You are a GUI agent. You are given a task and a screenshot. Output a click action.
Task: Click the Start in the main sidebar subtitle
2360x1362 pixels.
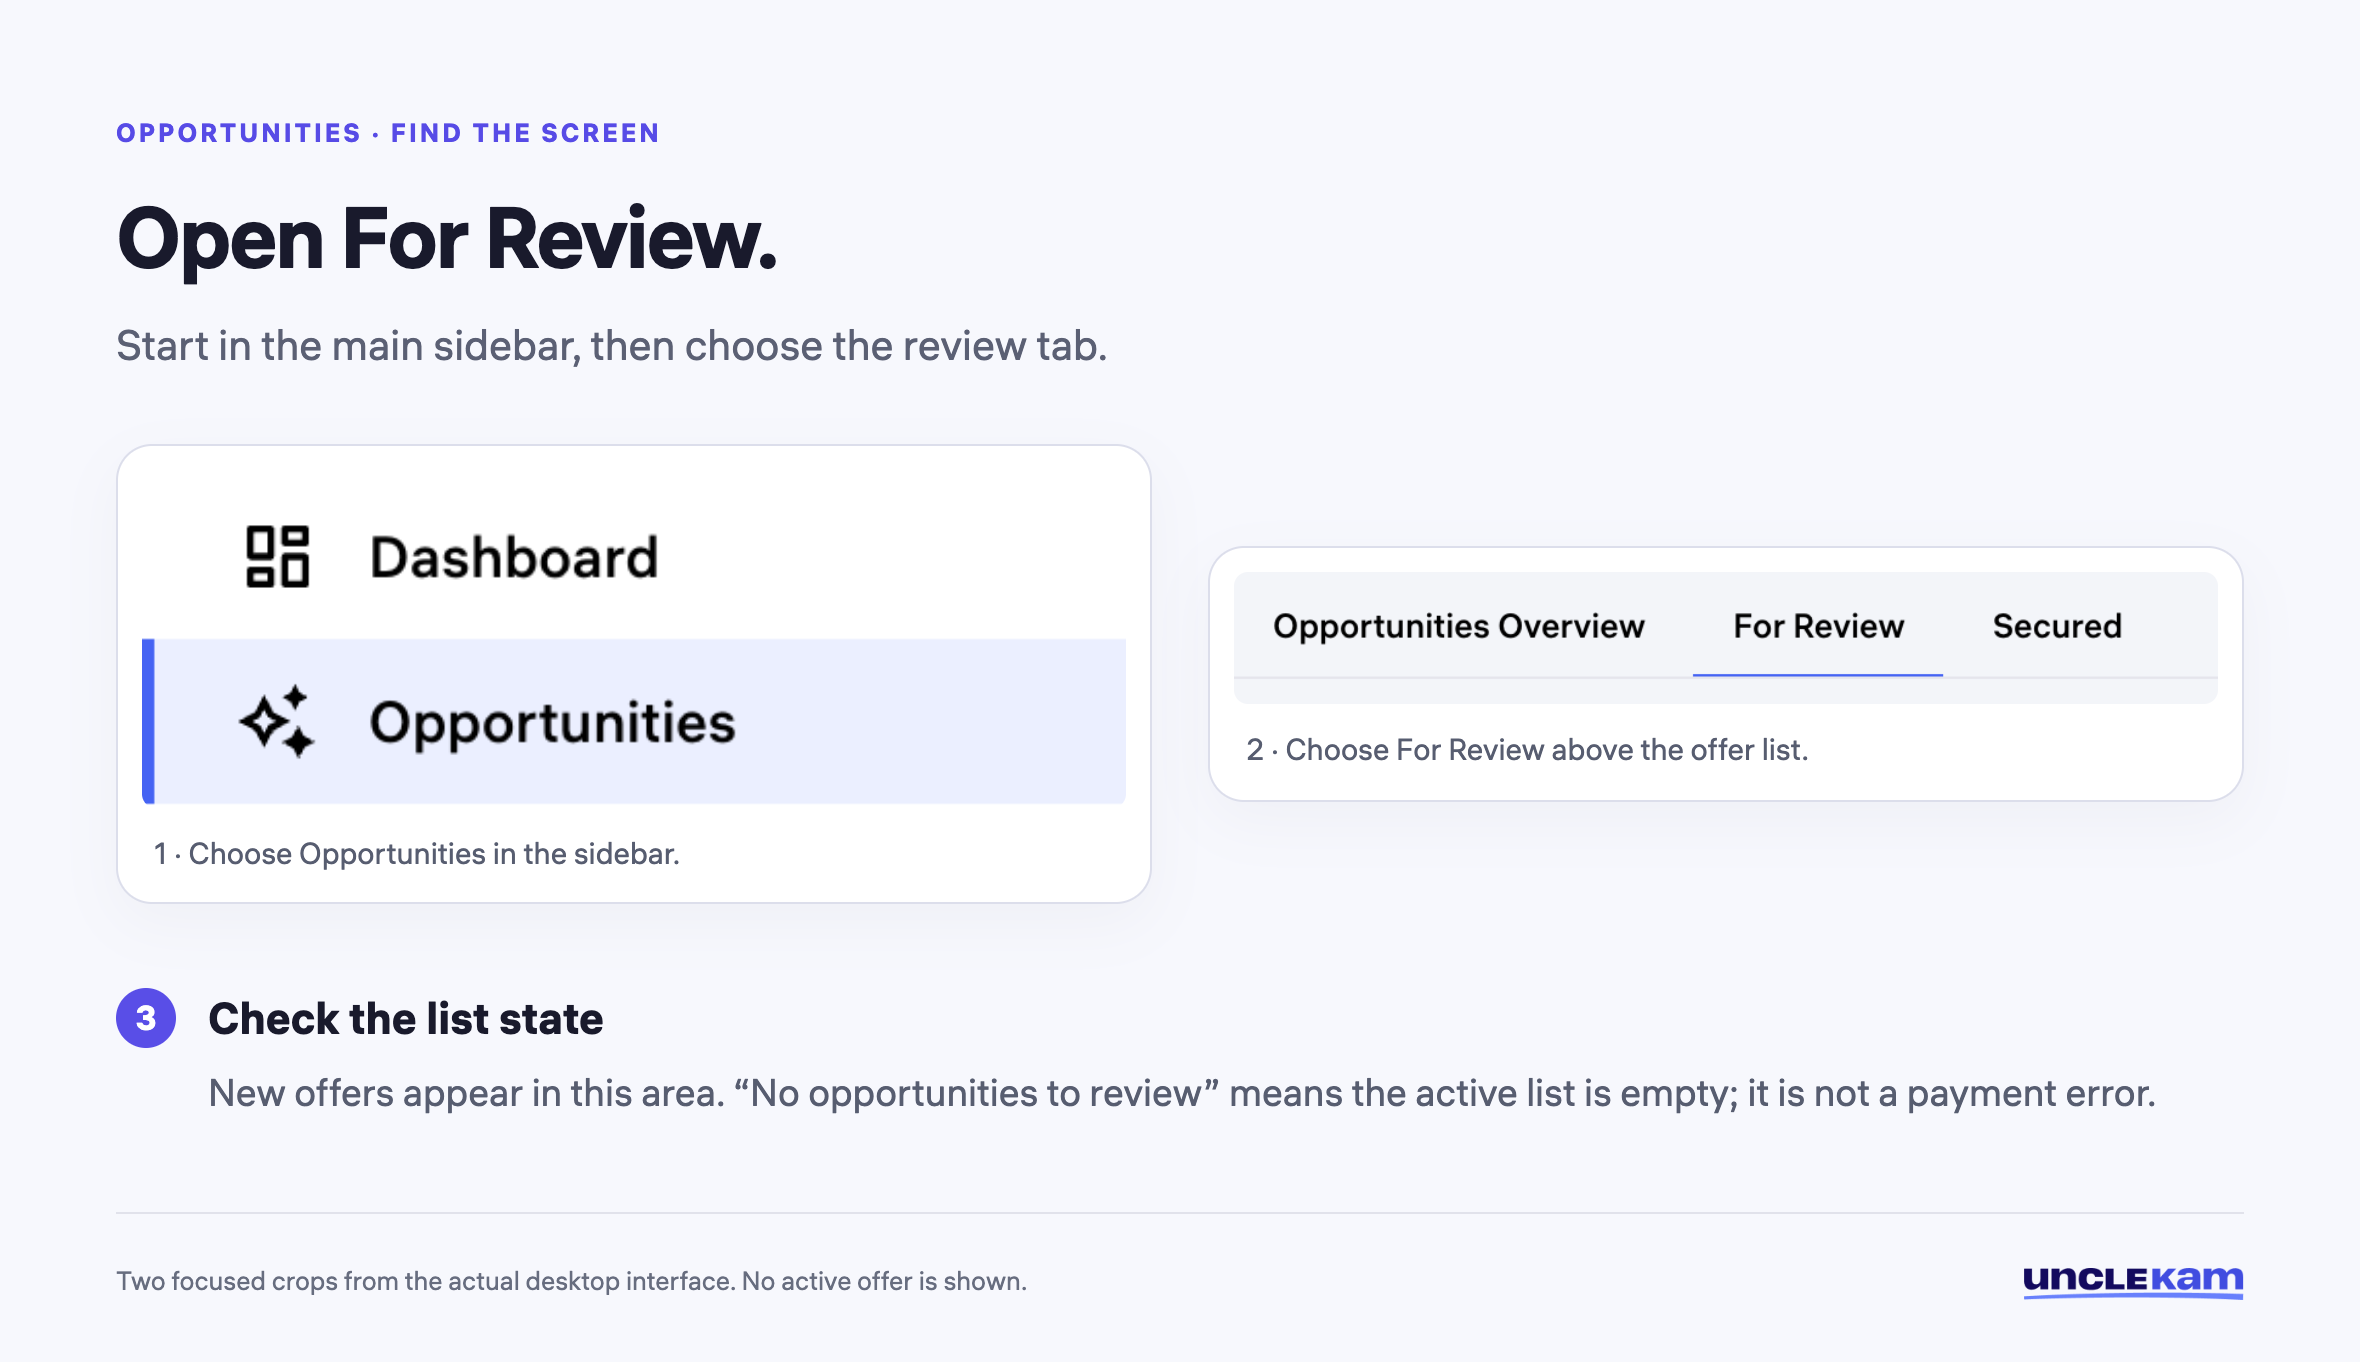coord(612,346)
